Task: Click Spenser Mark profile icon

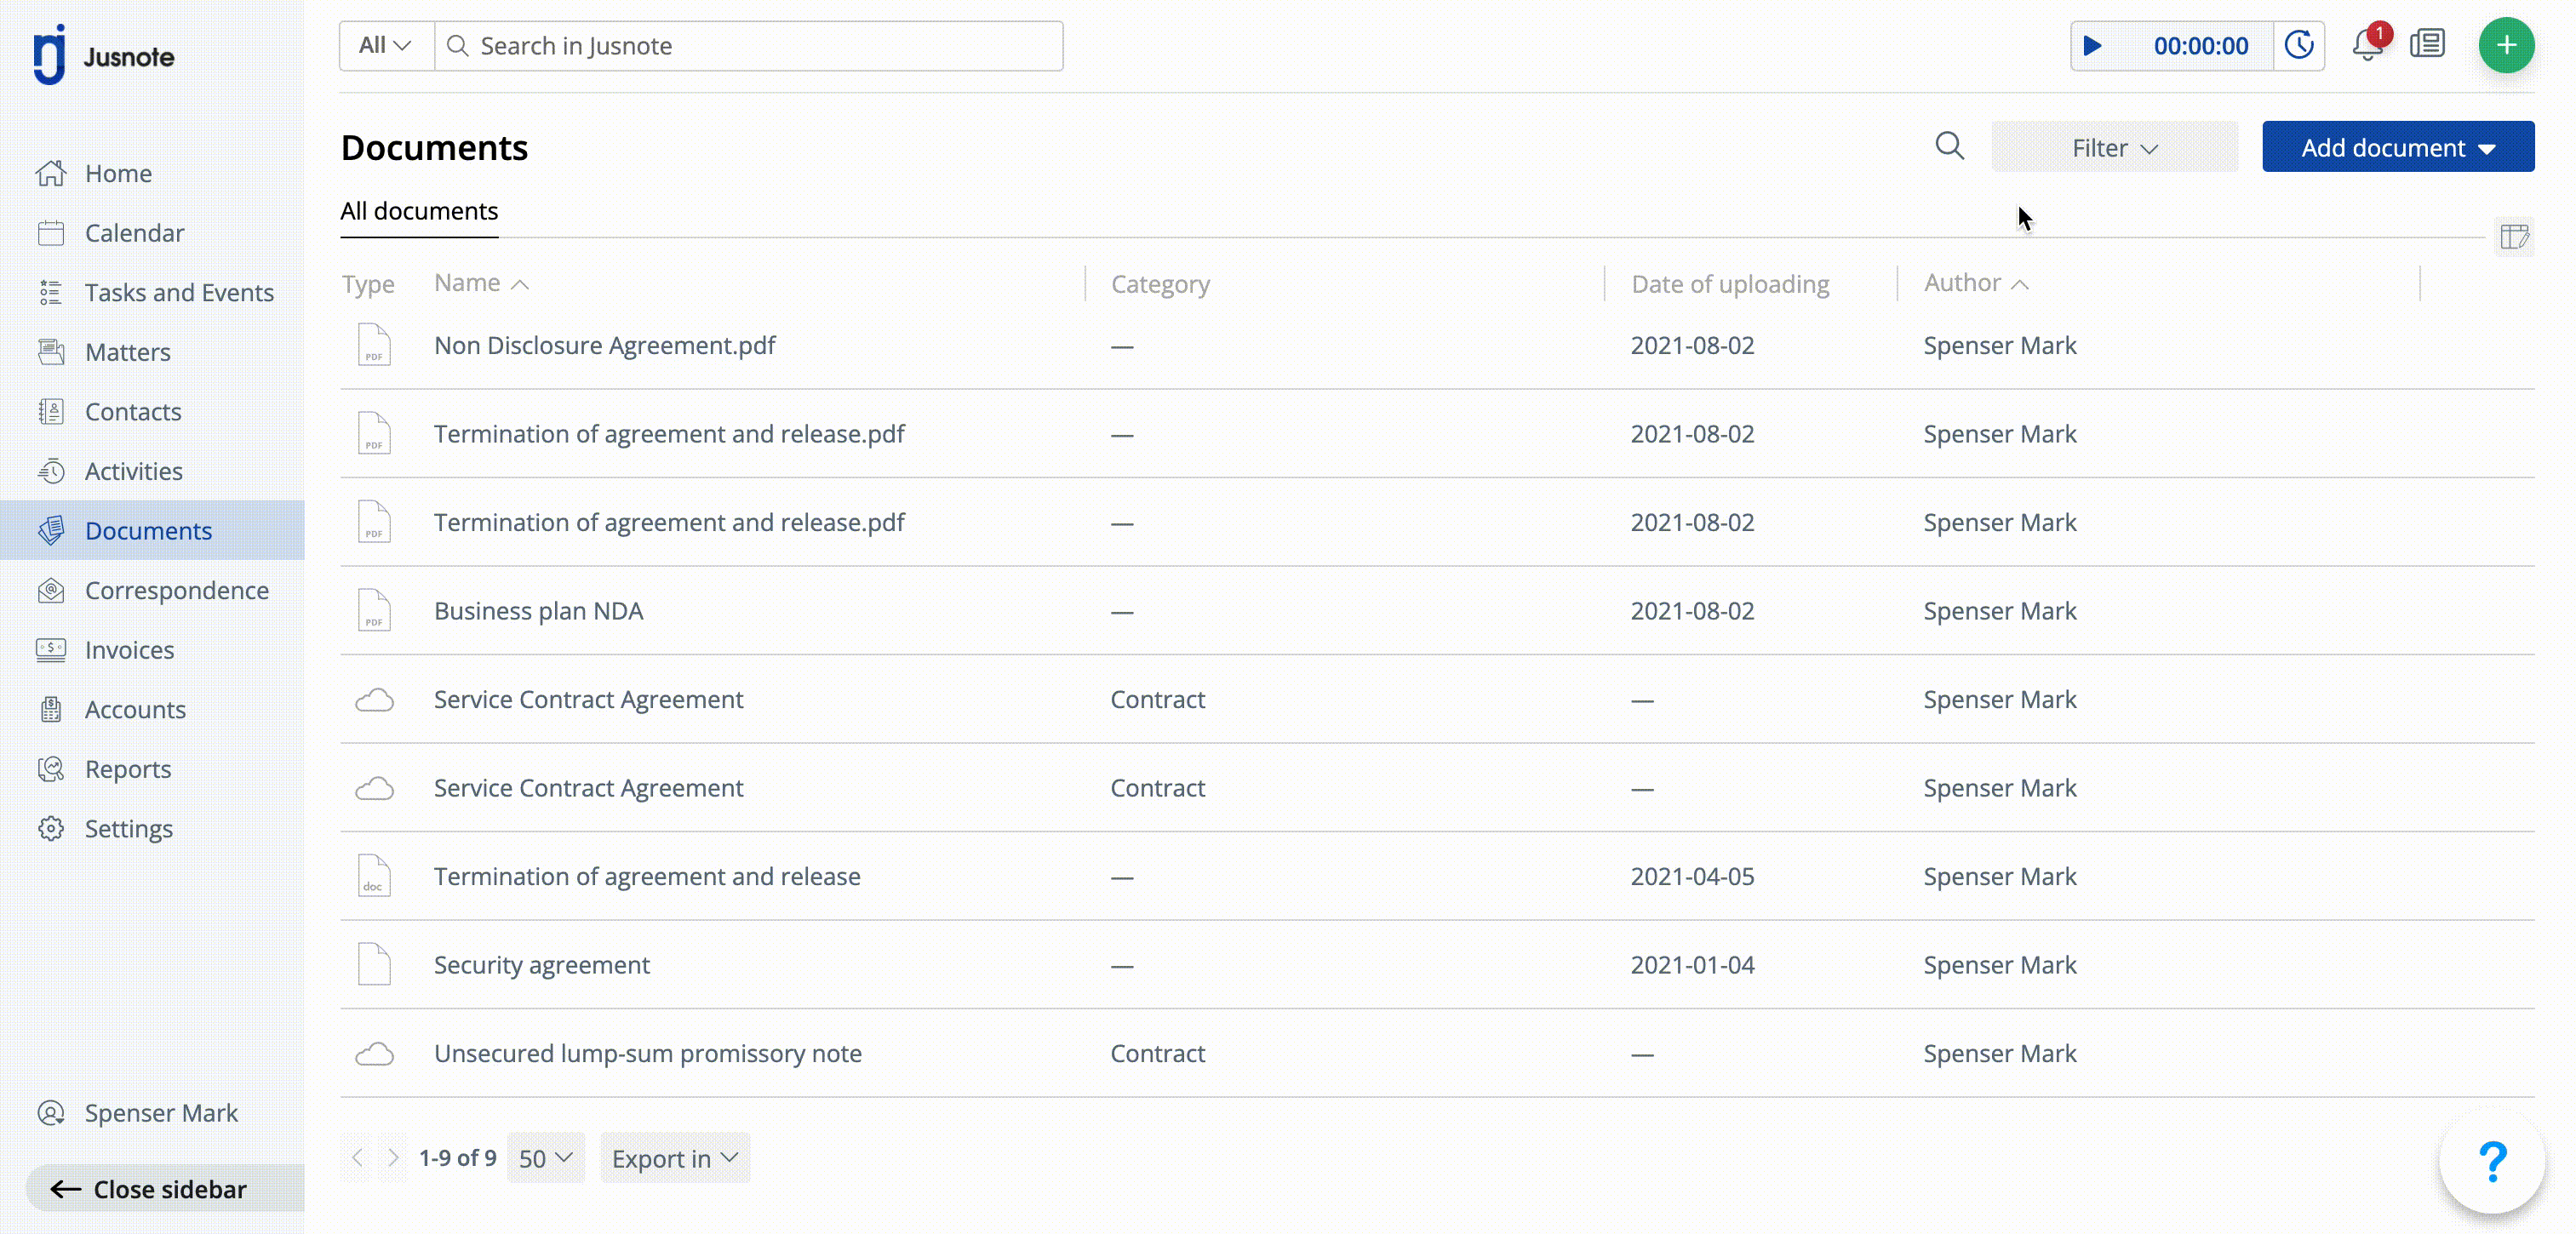Action: pyautogui.click(x=51, y=1113)
